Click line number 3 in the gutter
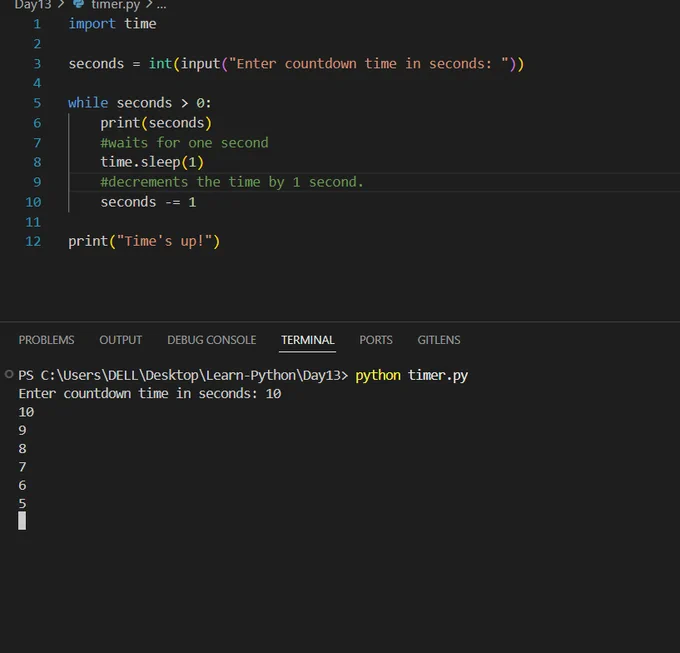 37,64
